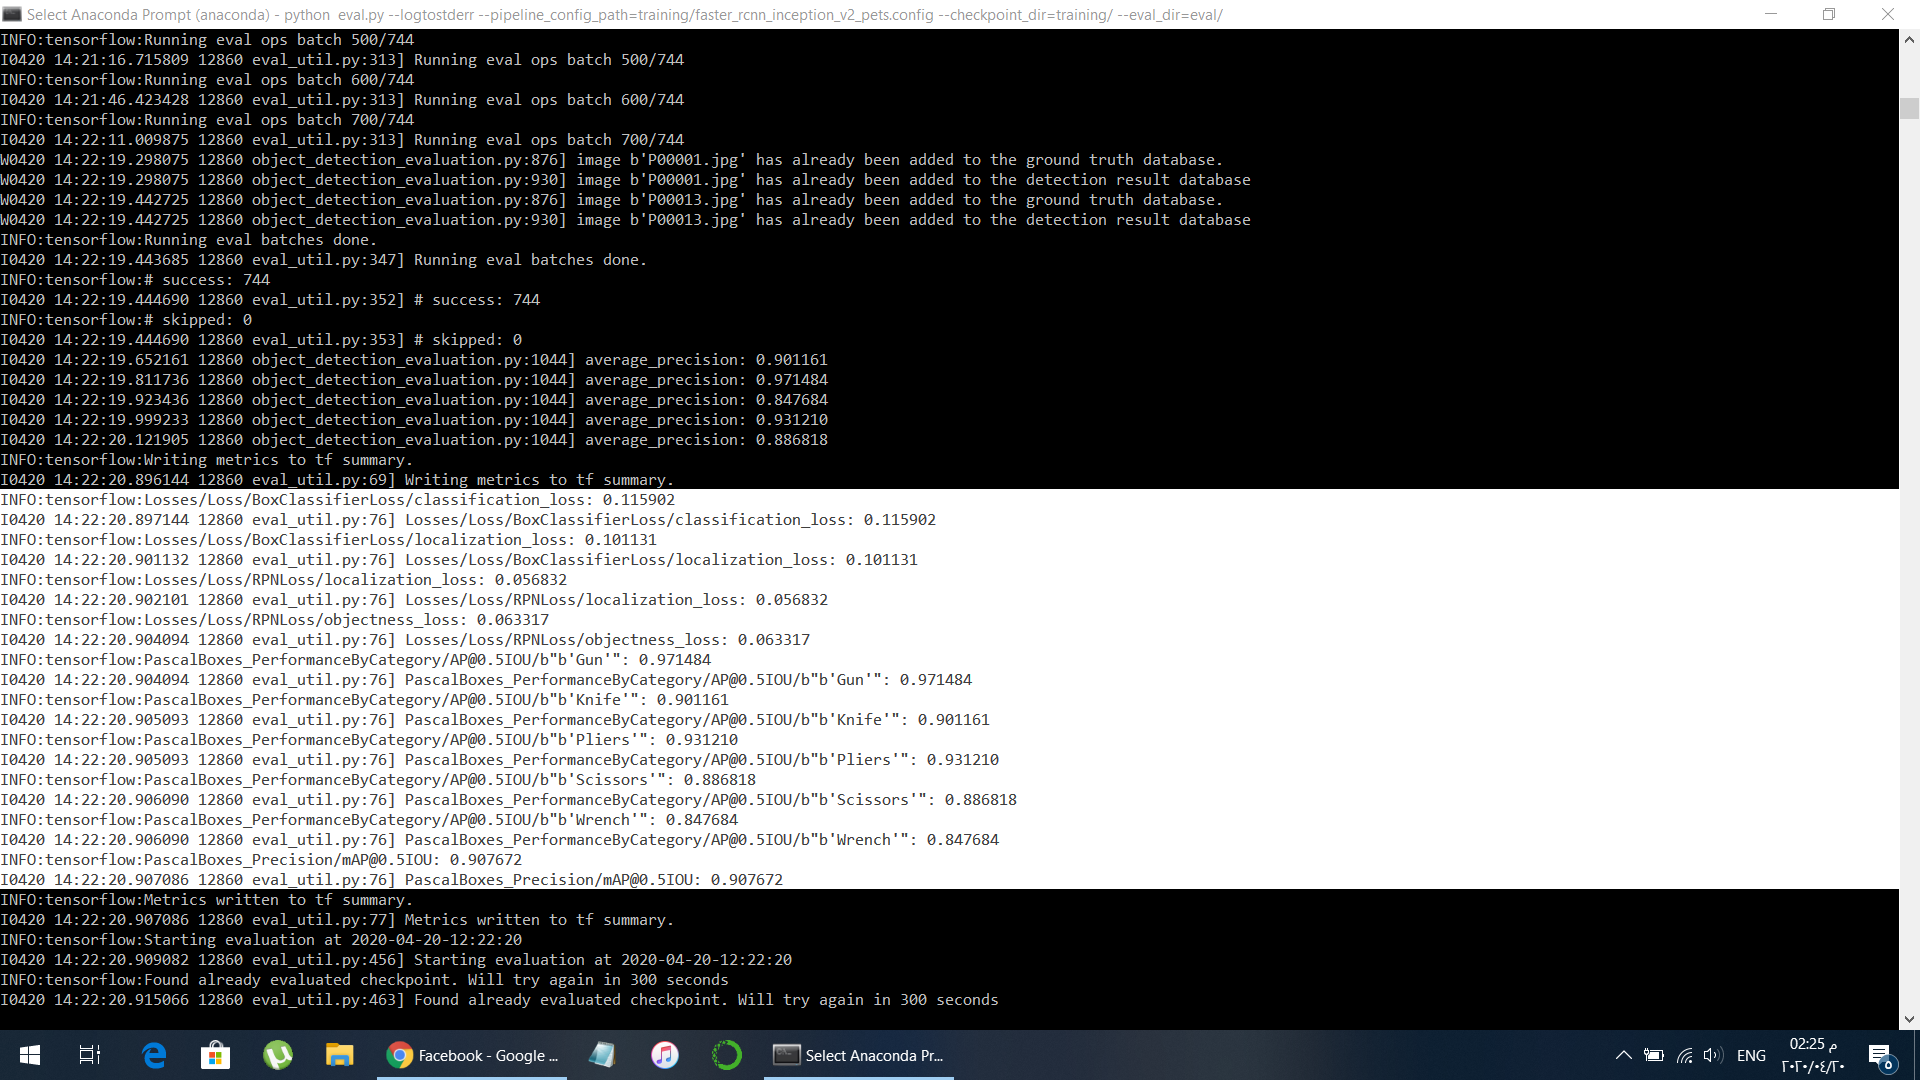Open the uTorrent taskbar icon
Image resolution: width=1920 pixels, height=1080 pixels.
click(x=277, y=1055)
